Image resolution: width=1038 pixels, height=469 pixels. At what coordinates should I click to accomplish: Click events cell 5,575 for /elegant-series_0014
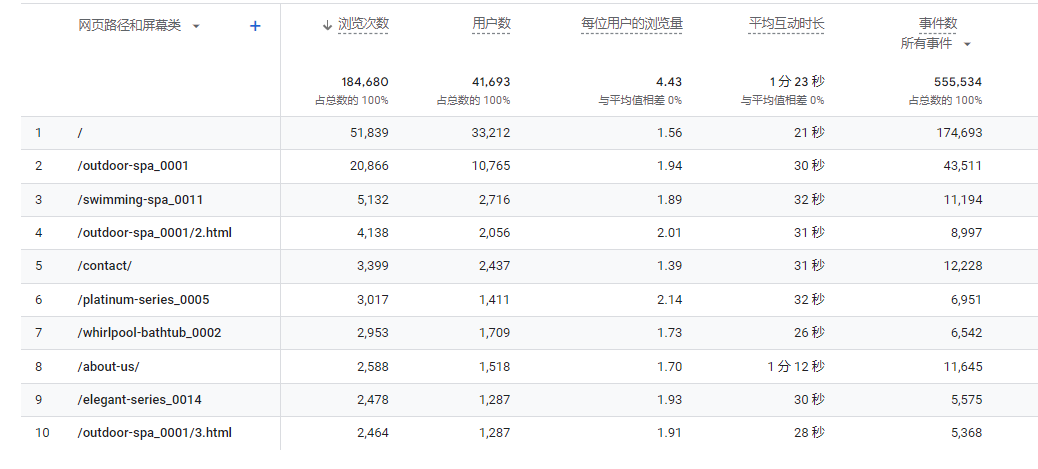click(x=967, y=399)
